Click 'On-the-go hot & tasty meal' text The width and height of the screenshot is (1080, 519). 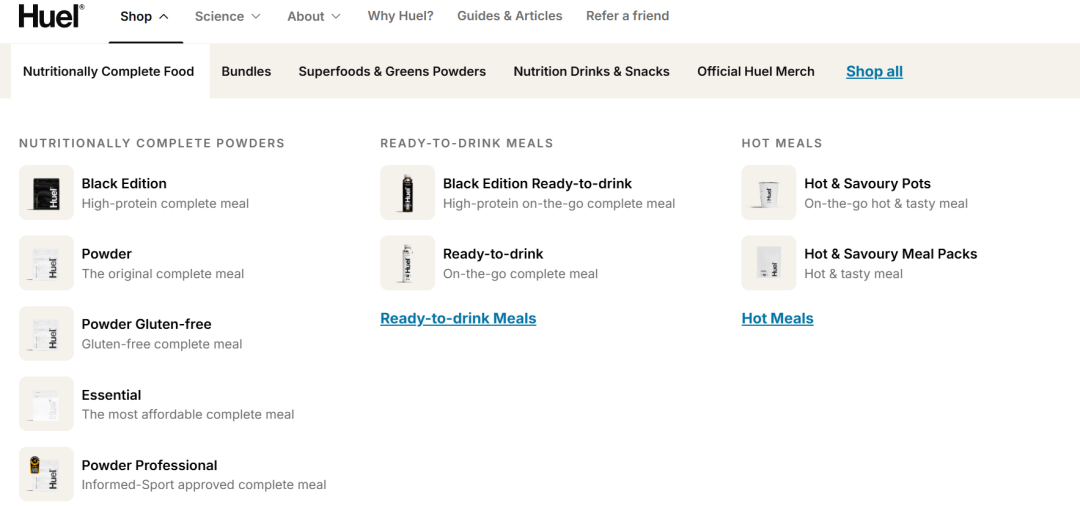tap(886, 204)
